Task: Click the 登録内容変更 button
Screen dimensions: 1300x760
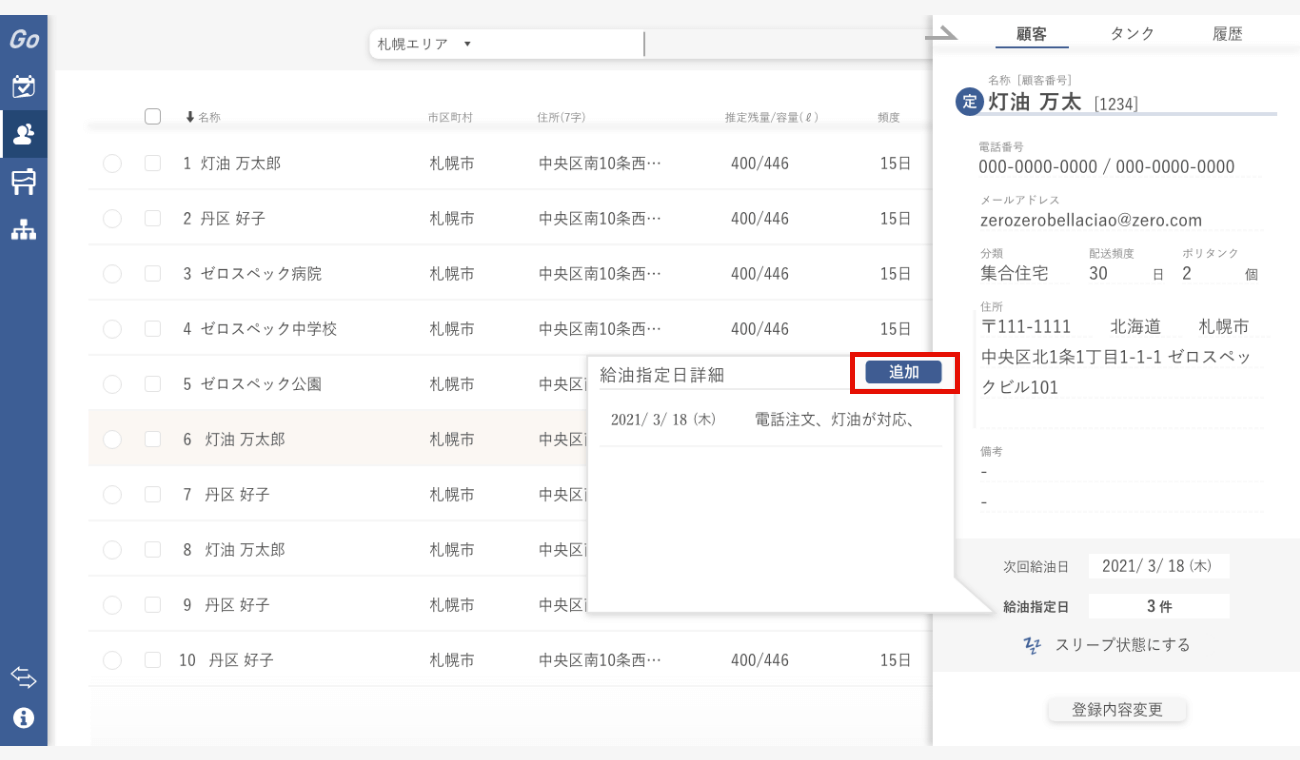Action: coord(1117,710)
